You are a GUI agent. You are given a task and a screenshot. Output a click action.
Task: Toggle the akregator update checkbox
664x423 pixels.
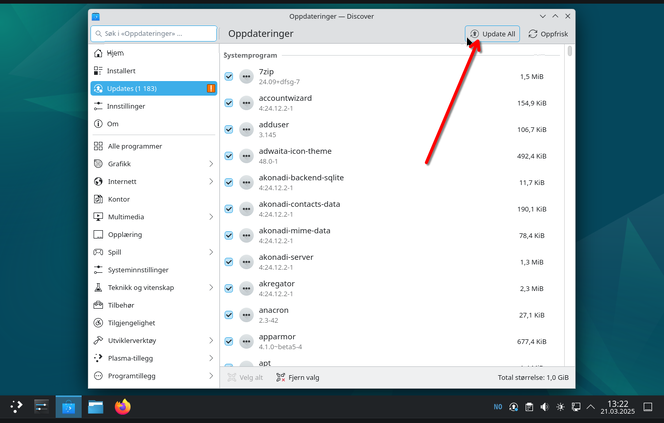pos(229,288)
